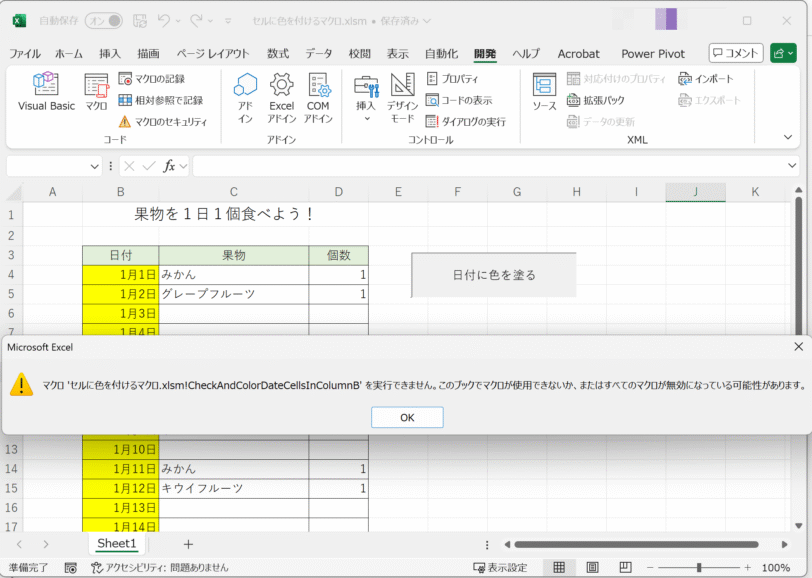Close the Microsoft Excel error dialog
This screenshot has width=812, height=578.
pos(799,346)
